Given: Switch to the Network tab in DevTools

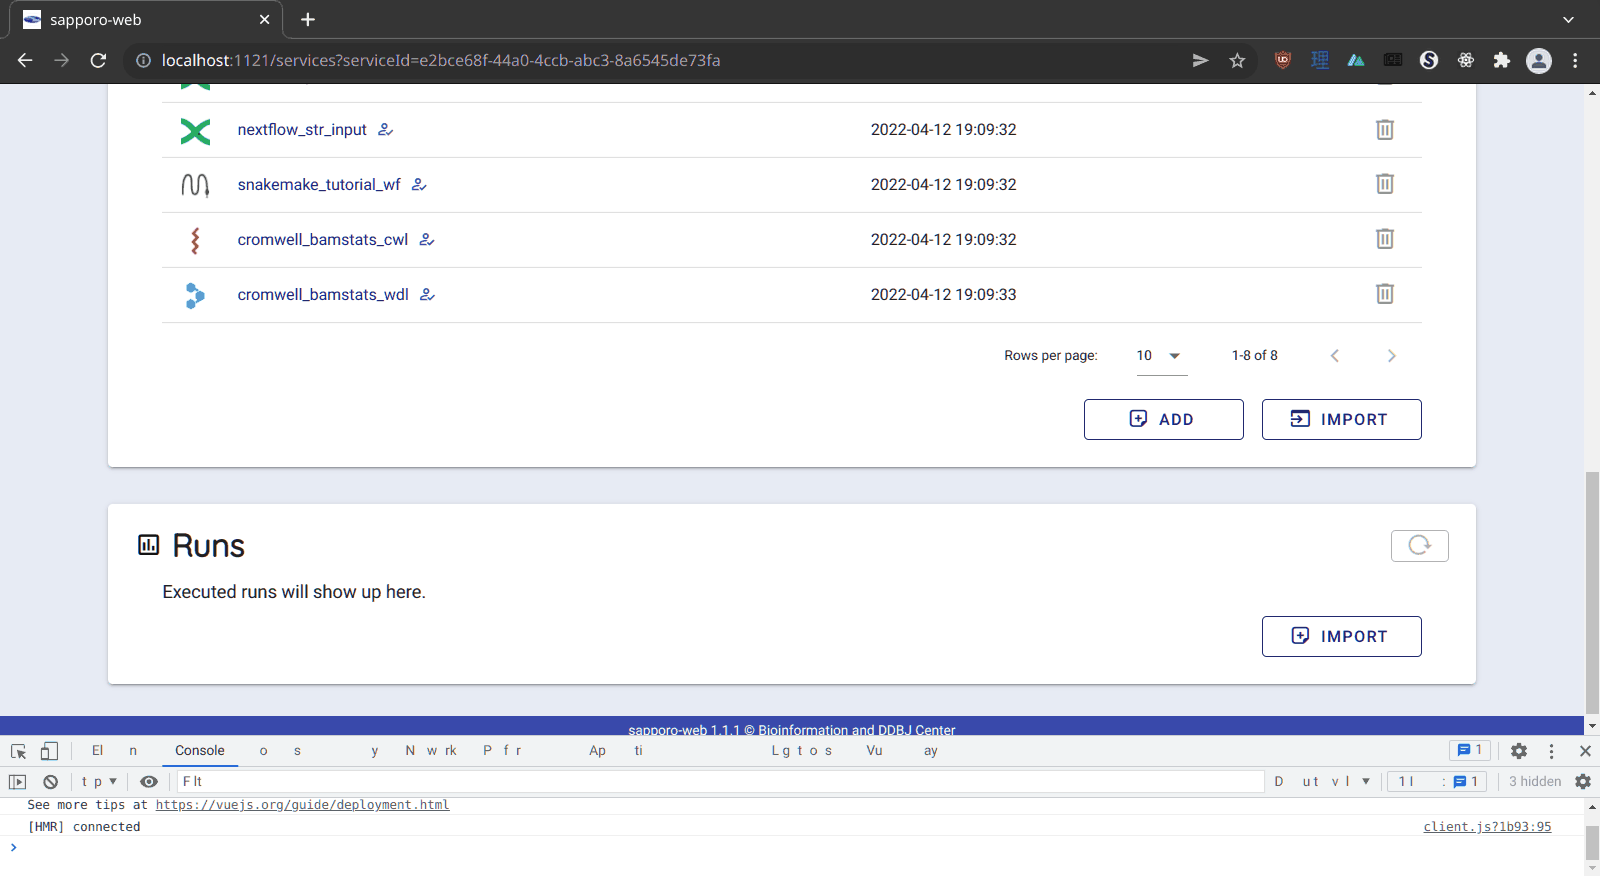Looking at the screenshot, I should 431,751.
